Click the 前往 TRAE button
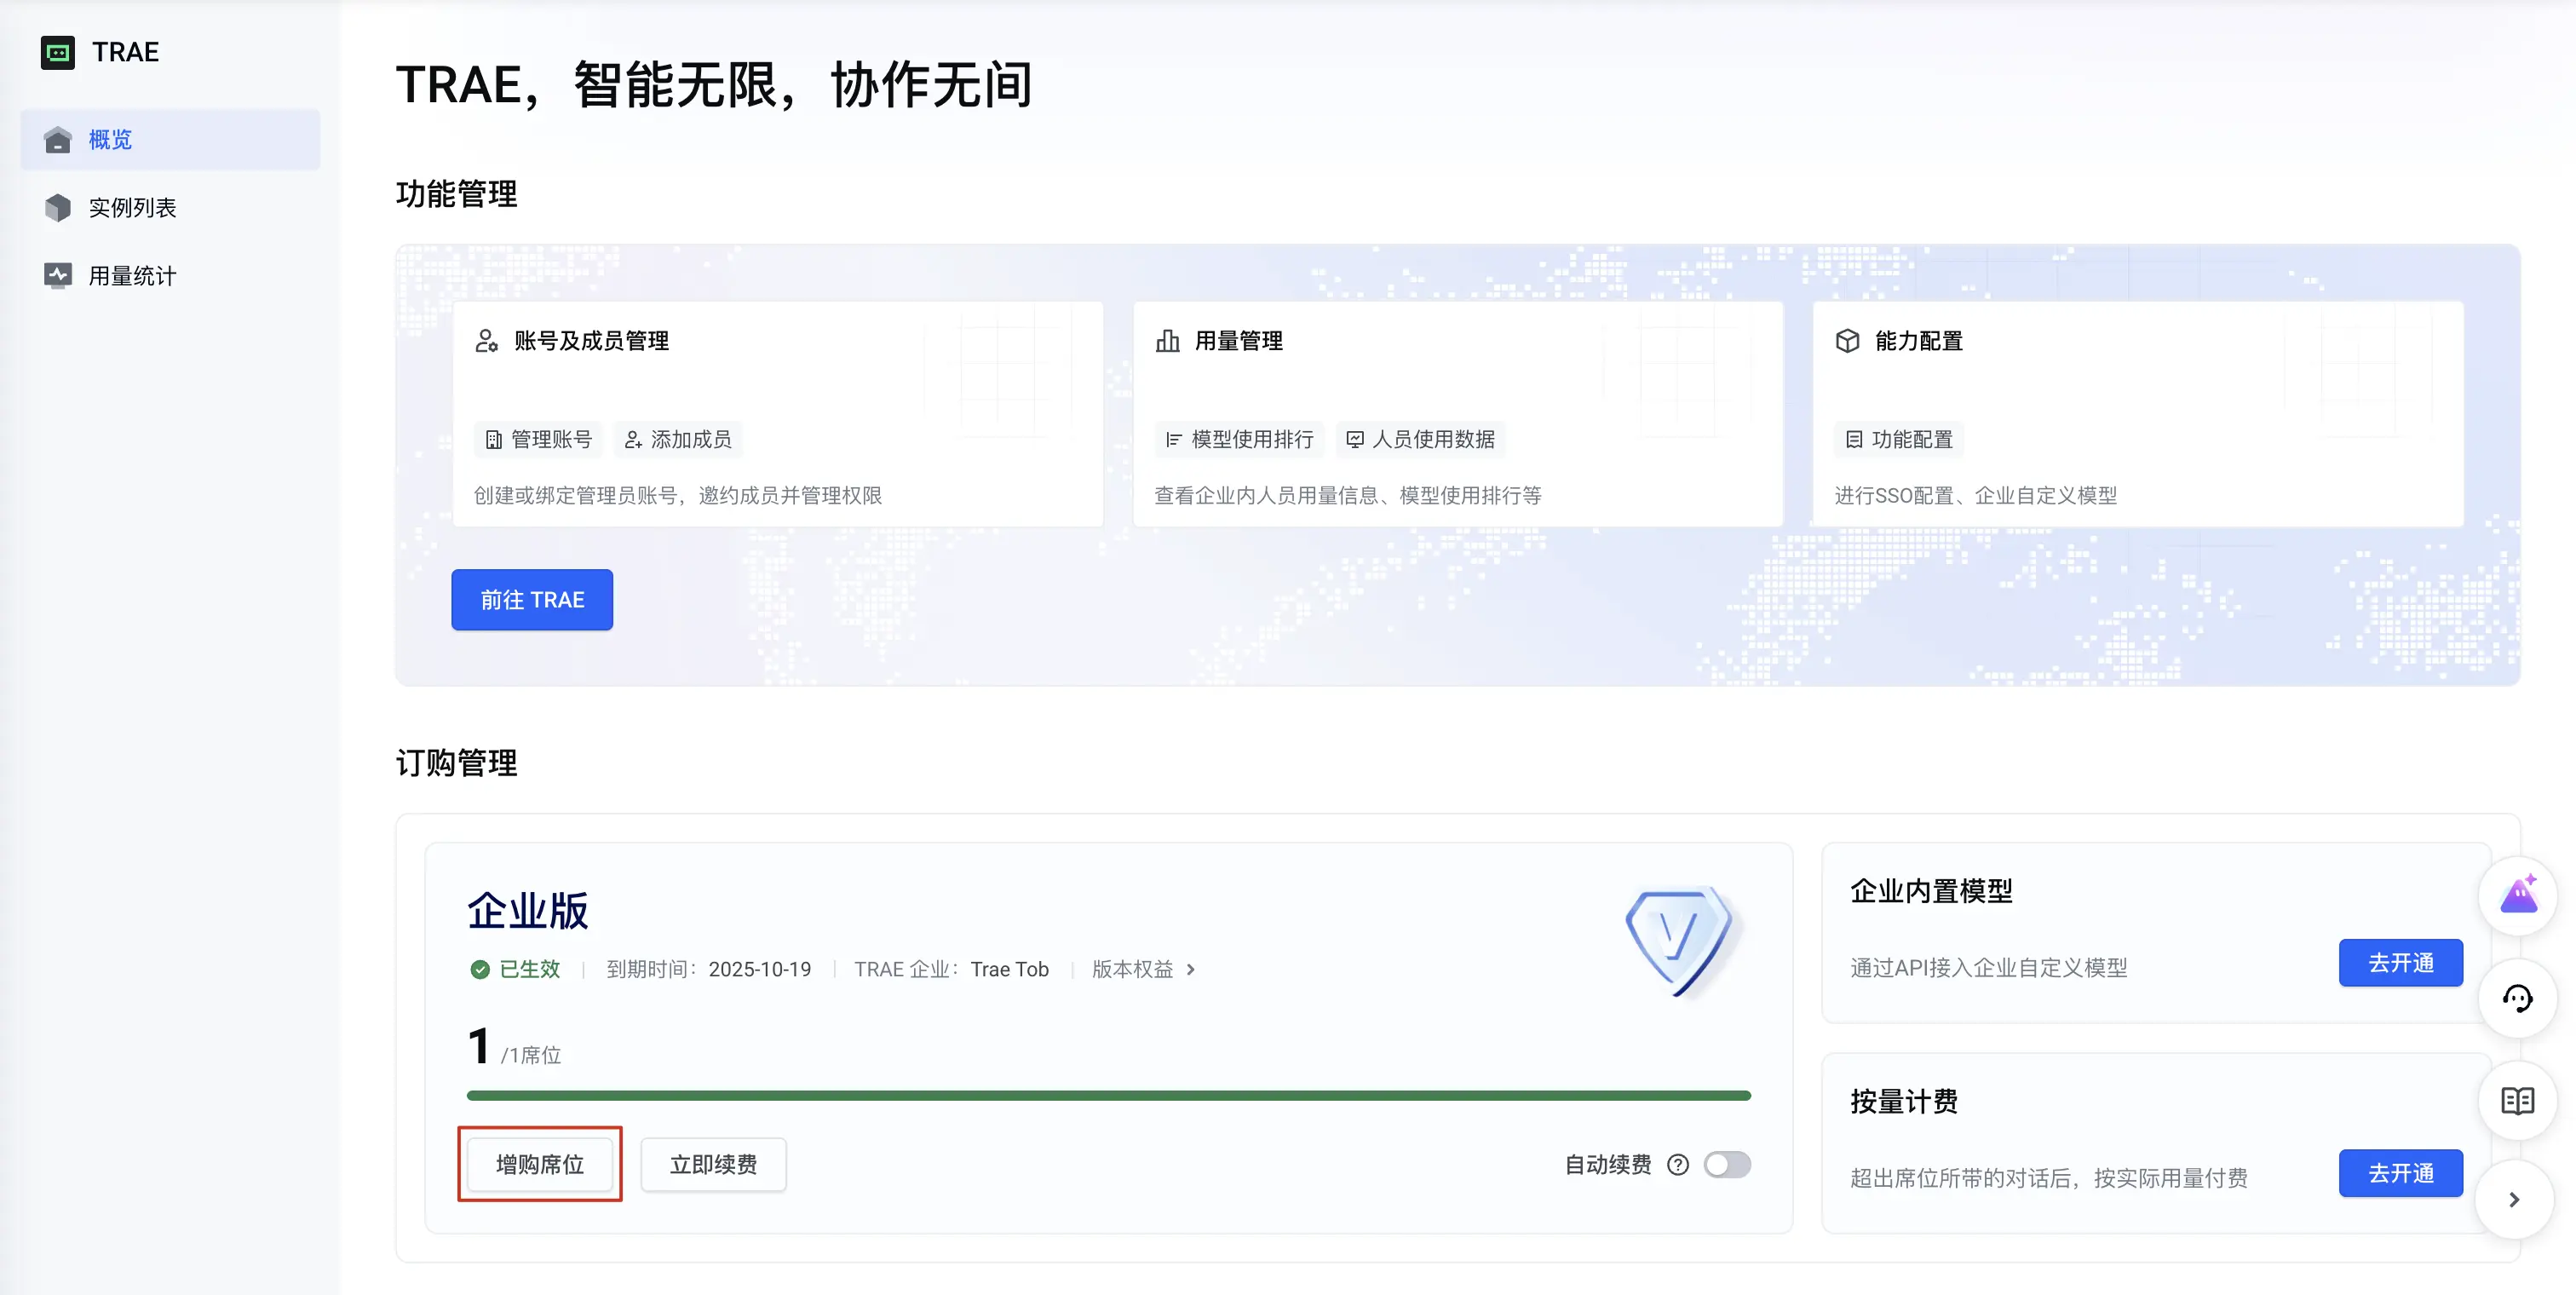 point(531,600)
